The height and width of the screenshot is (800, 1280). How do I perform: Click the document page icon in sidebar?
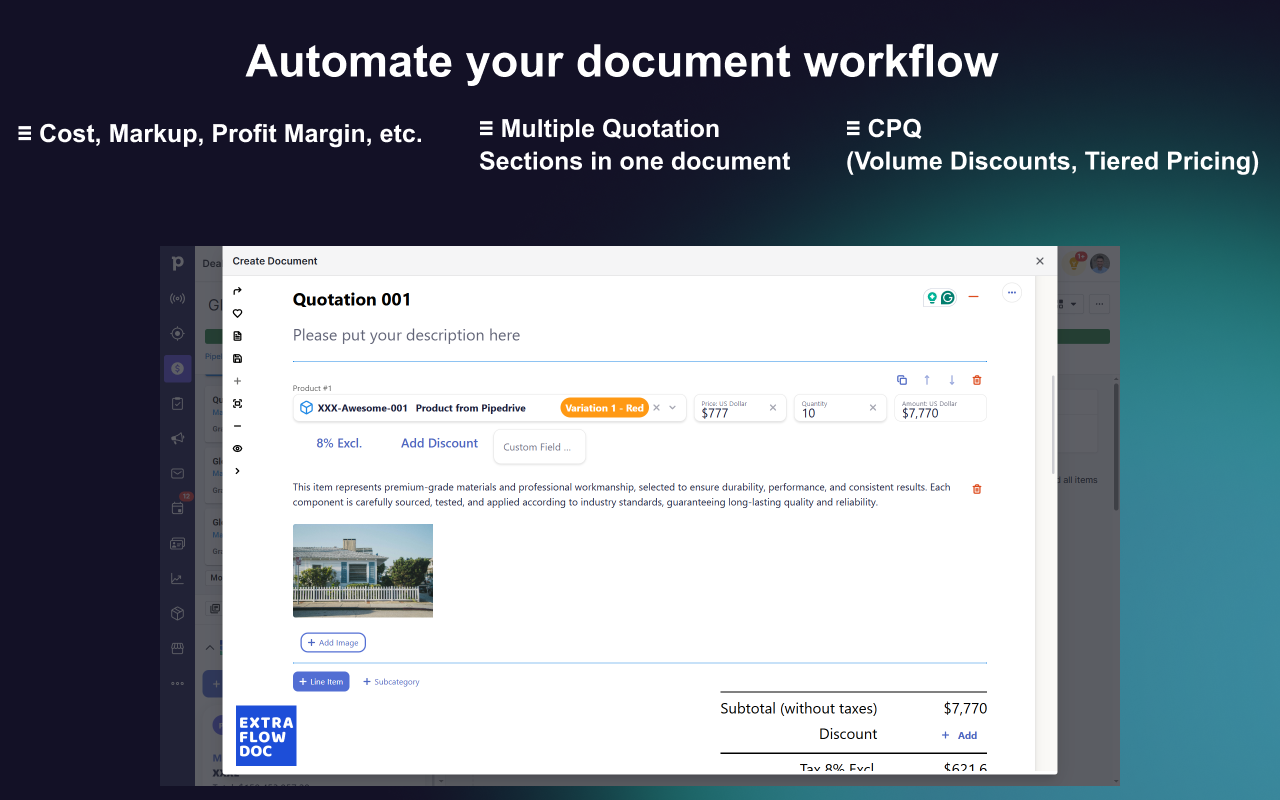click(x=237, y=336)
